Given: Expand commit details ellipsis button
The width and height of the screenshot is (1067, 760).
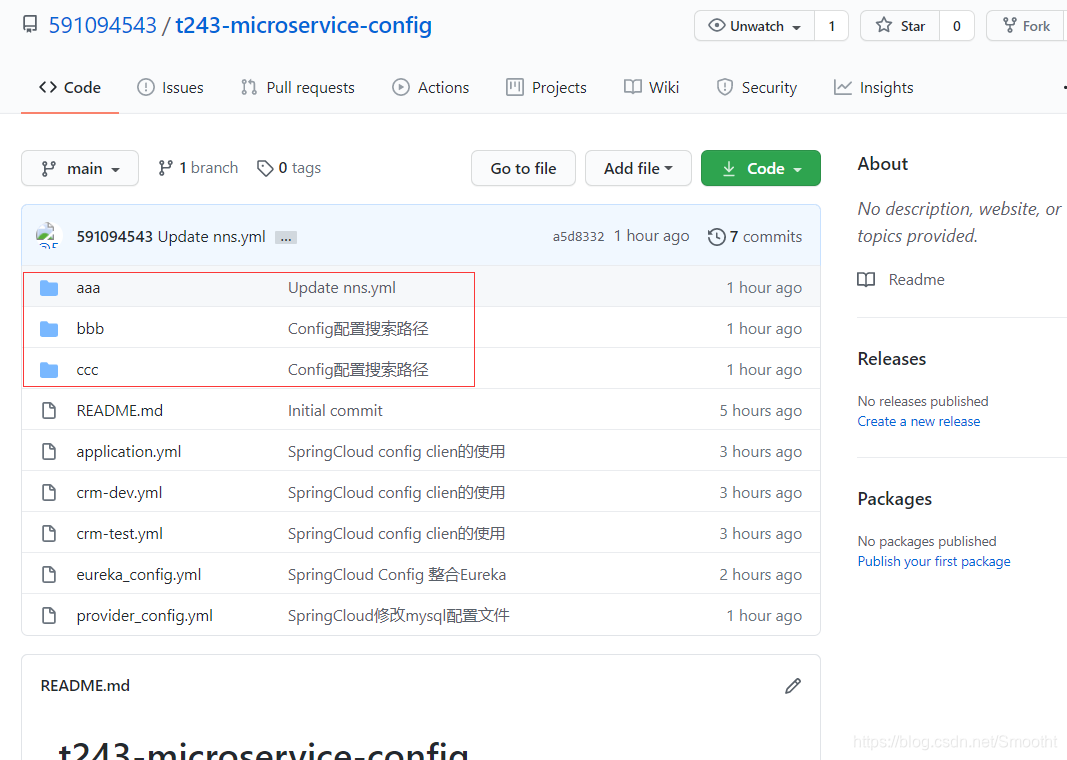Looking at the screenshot, I should point(286,237).
